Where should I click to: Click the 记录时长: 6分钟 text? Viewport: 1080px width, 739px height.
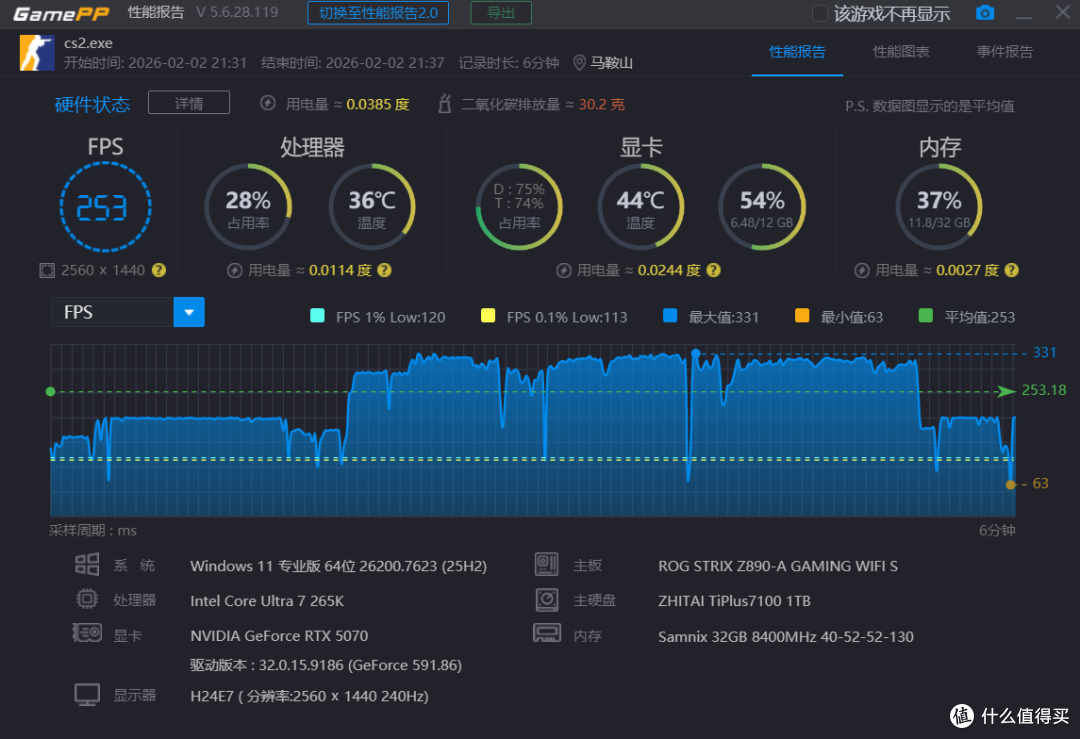(509, 63)
